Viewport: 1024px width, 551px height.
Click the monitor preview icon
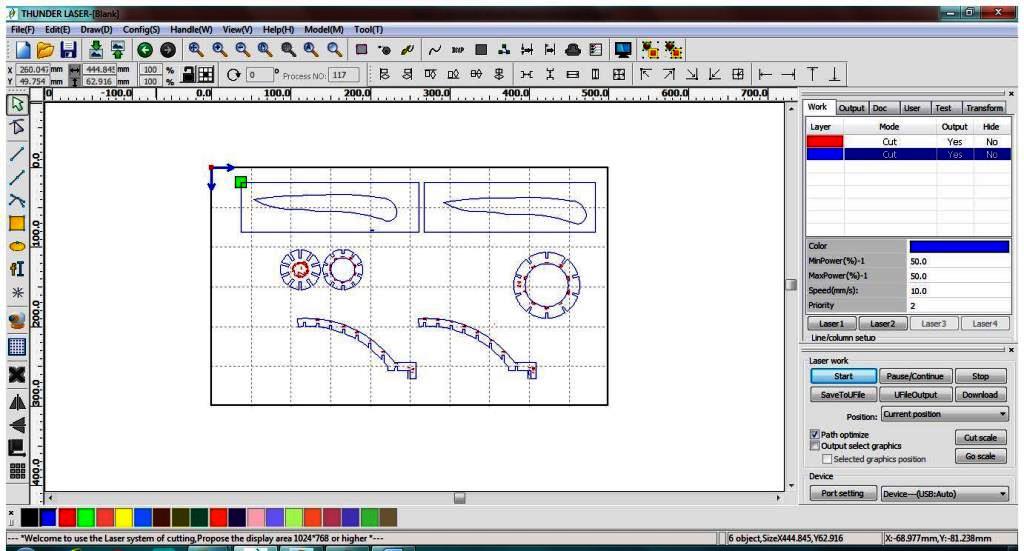pyautogui.click(x=623, y=50)
